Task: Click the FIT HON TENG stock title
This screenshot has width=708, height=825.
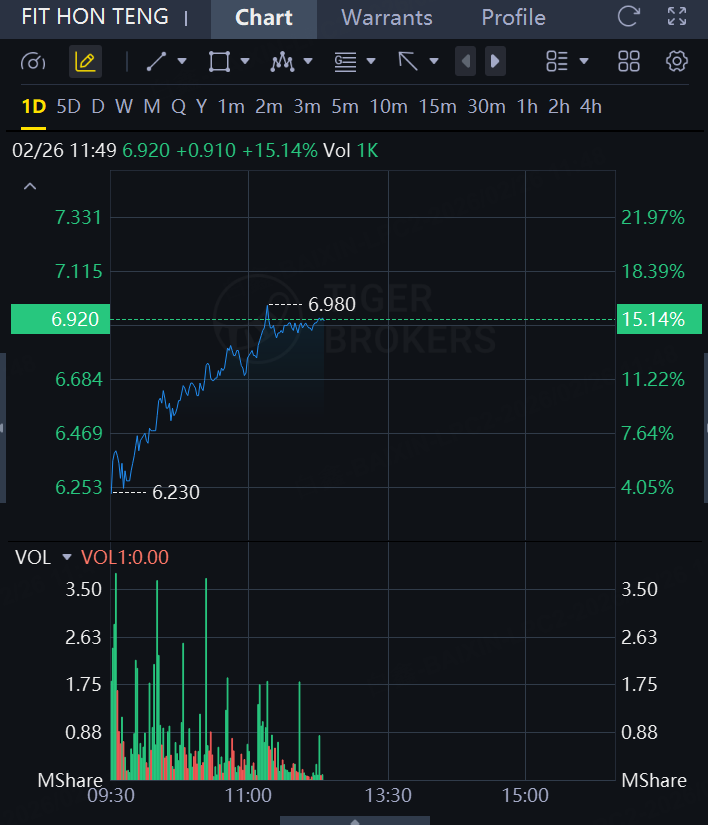Action: (95, 17)
